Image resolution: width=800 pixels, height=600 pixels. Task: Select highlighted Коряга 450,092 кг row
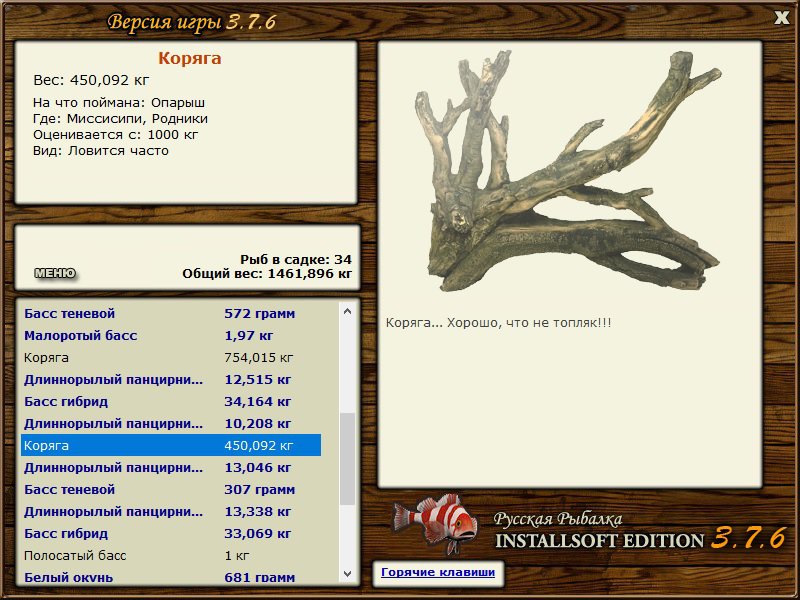tap(171, 445)
